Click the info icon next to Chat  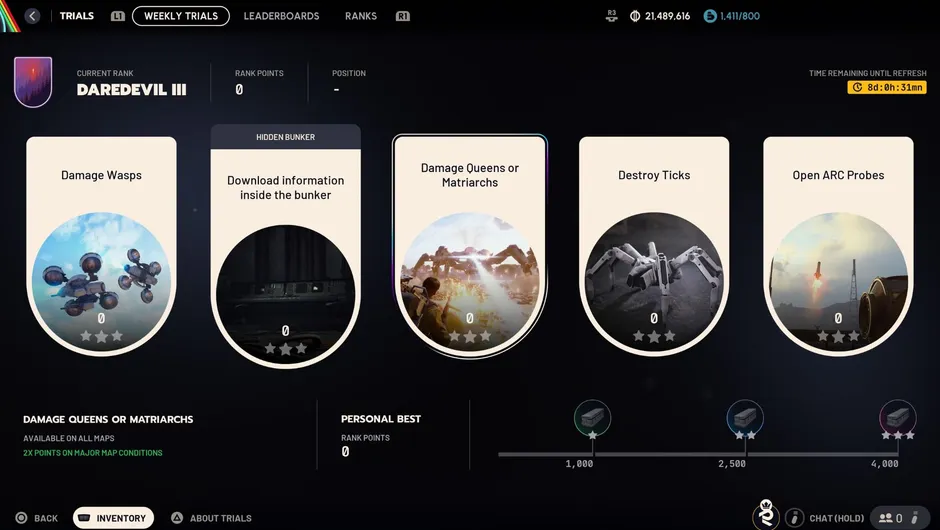pos(794,517)
